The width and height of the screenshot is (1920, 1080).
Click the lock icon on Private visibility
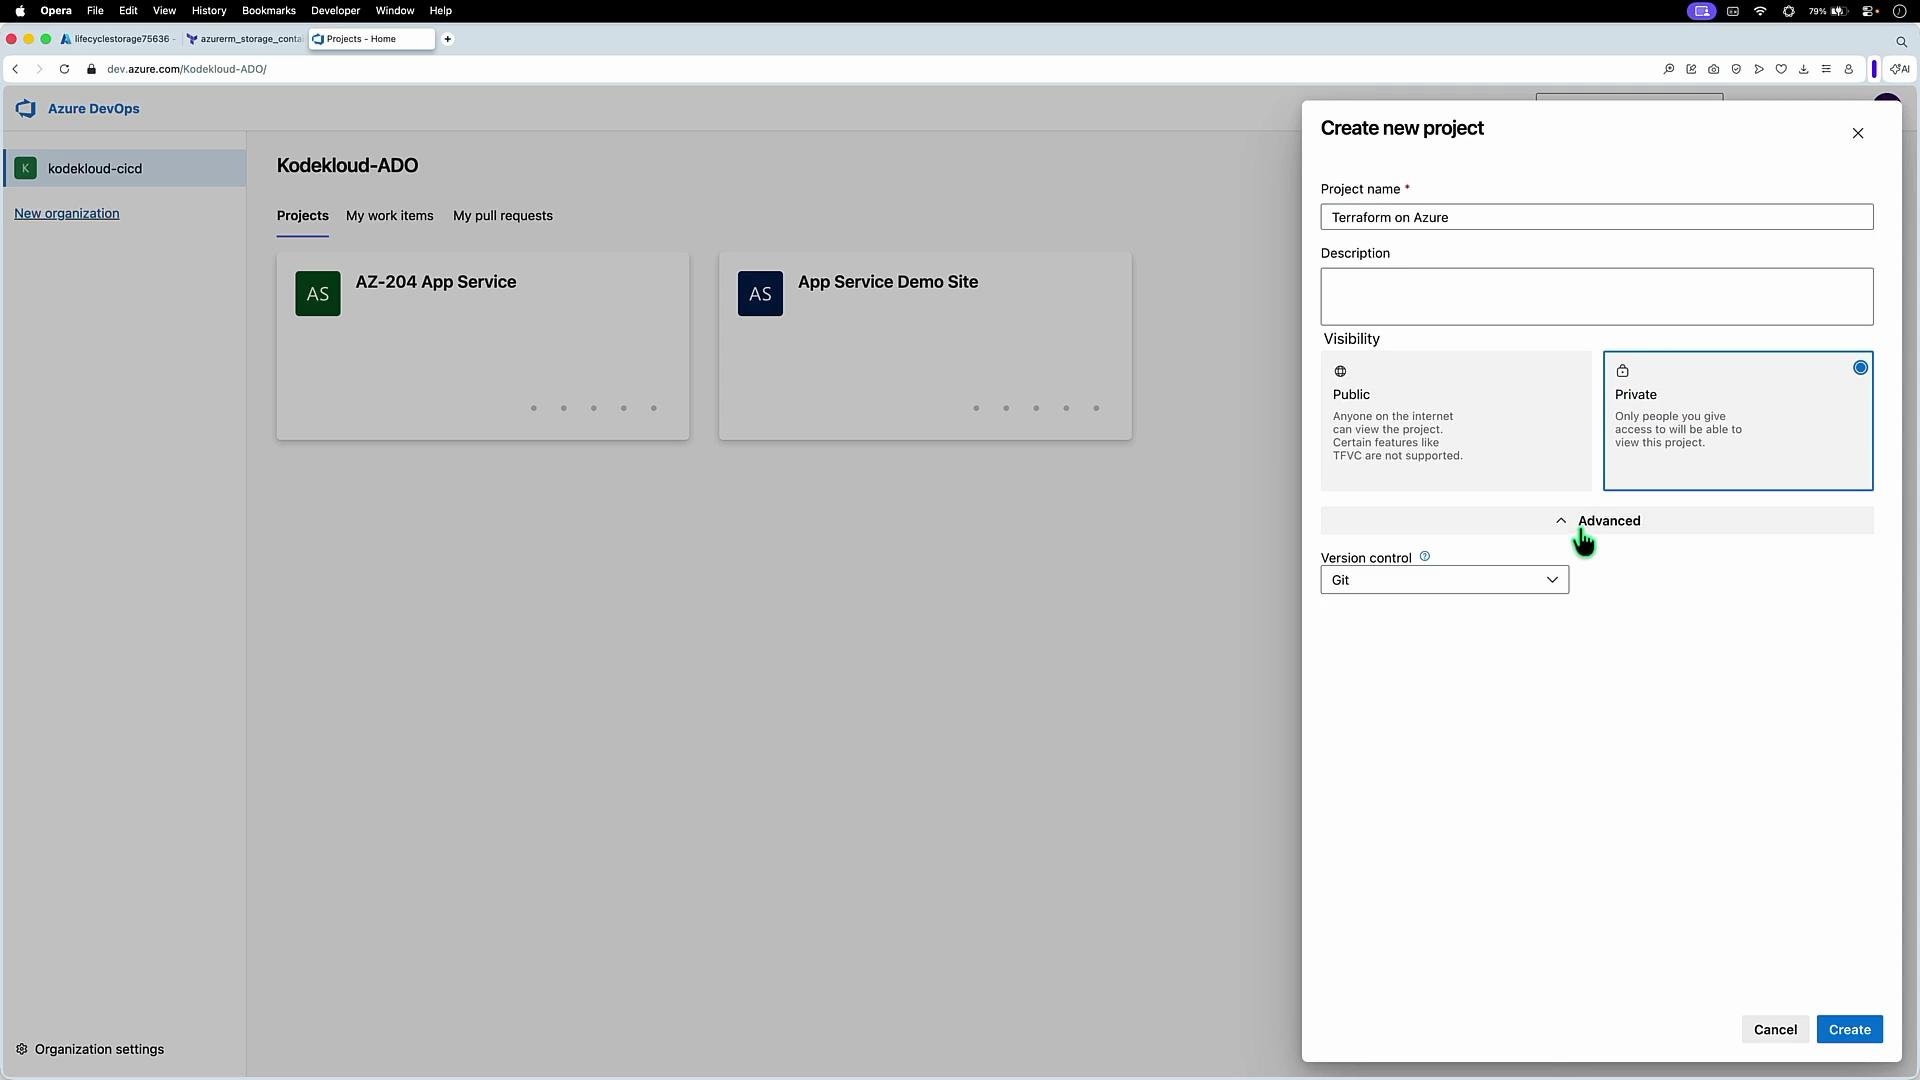pyautogui.click(x=1622, y=371)
